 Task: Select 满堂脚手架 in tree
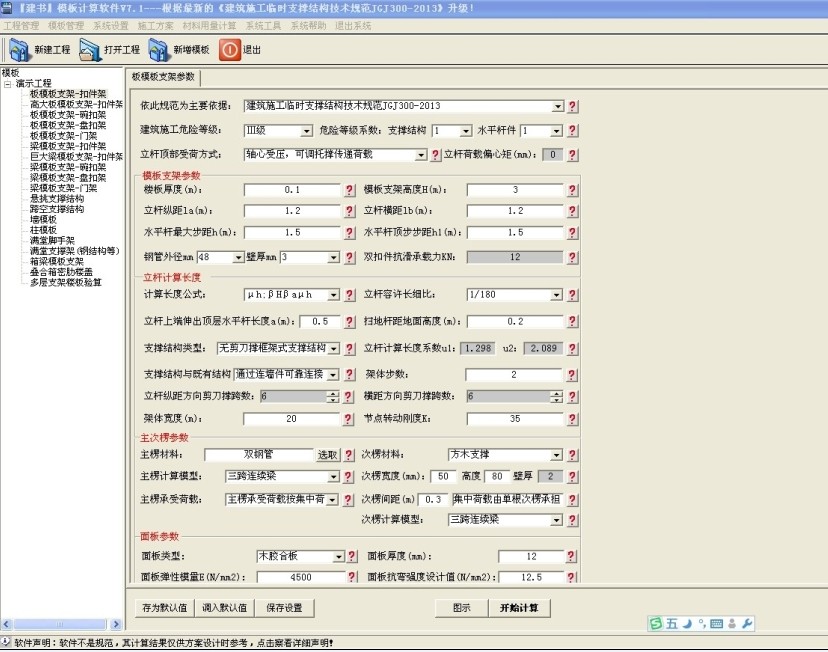click(52, 241)
